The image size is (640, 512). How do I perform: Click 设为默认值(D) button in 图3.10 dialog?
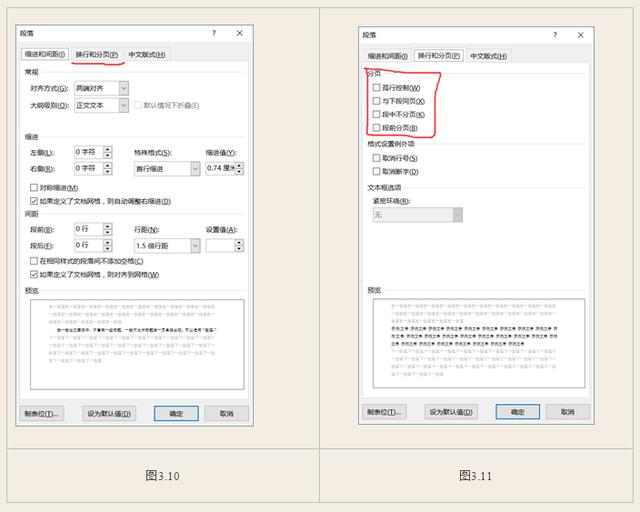coord(109,414)
